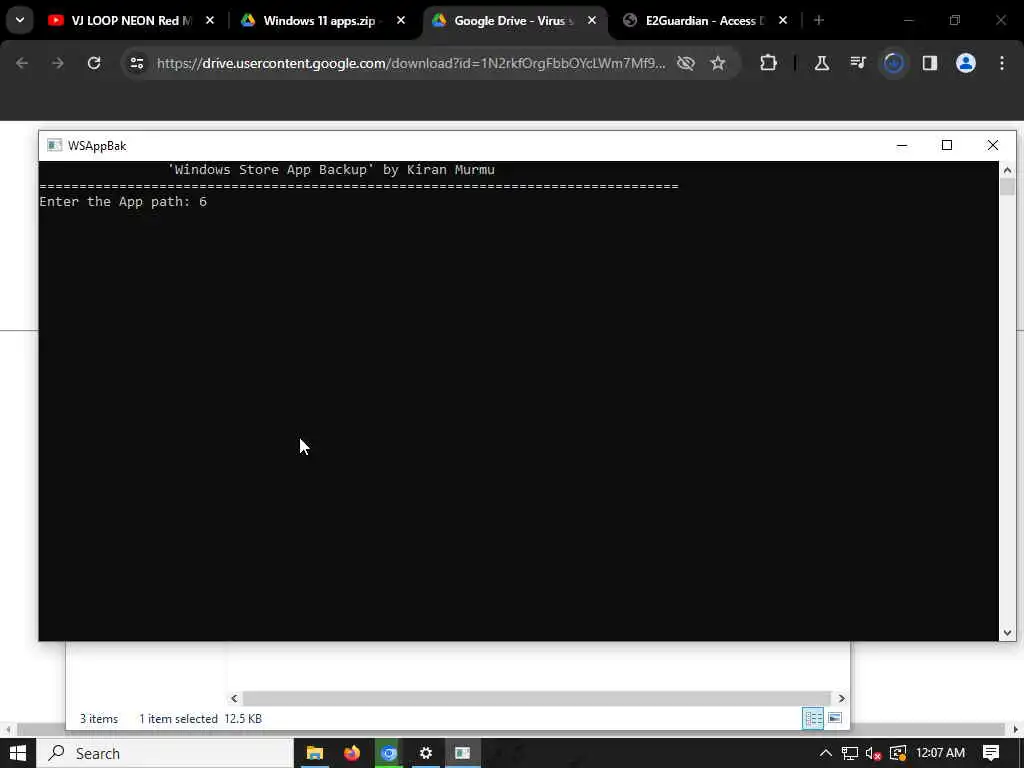The width and height of the screenshot is (1024, 768).
Task: Click the drive.usercontent.google.com URL field
Action: [x=411, y=63]
